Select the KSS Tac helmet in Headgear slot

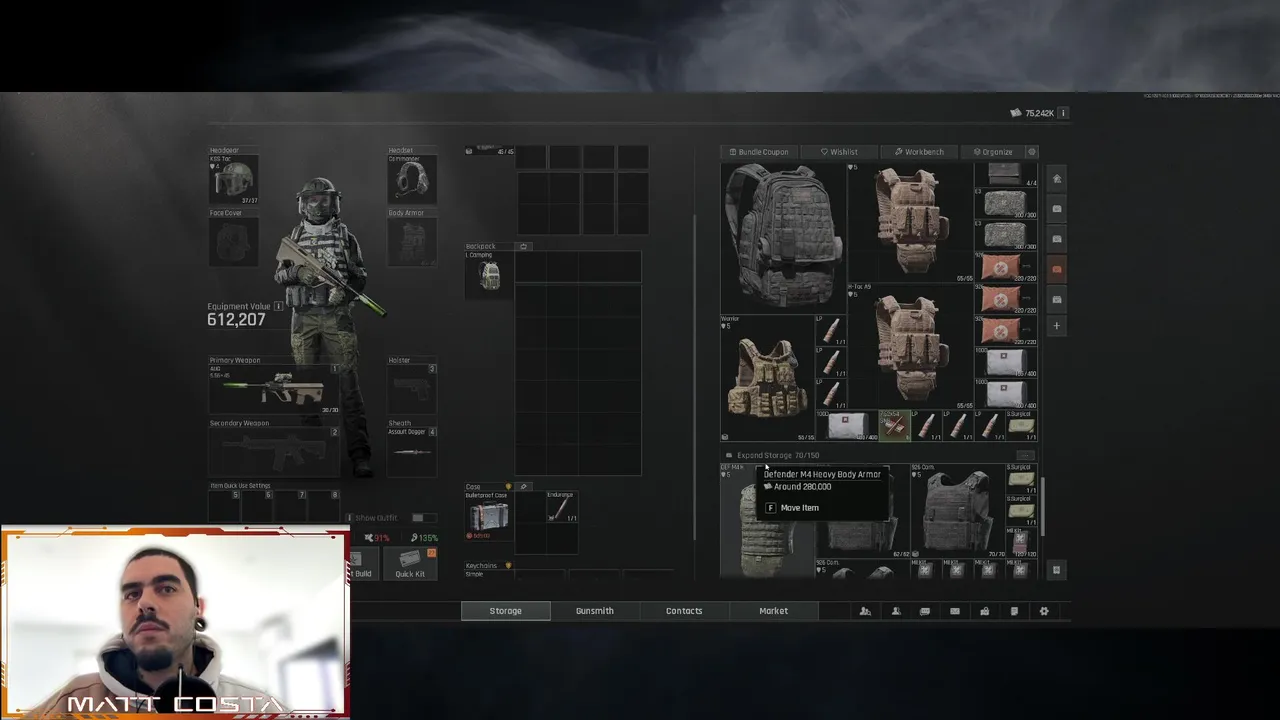coord(233,180)
